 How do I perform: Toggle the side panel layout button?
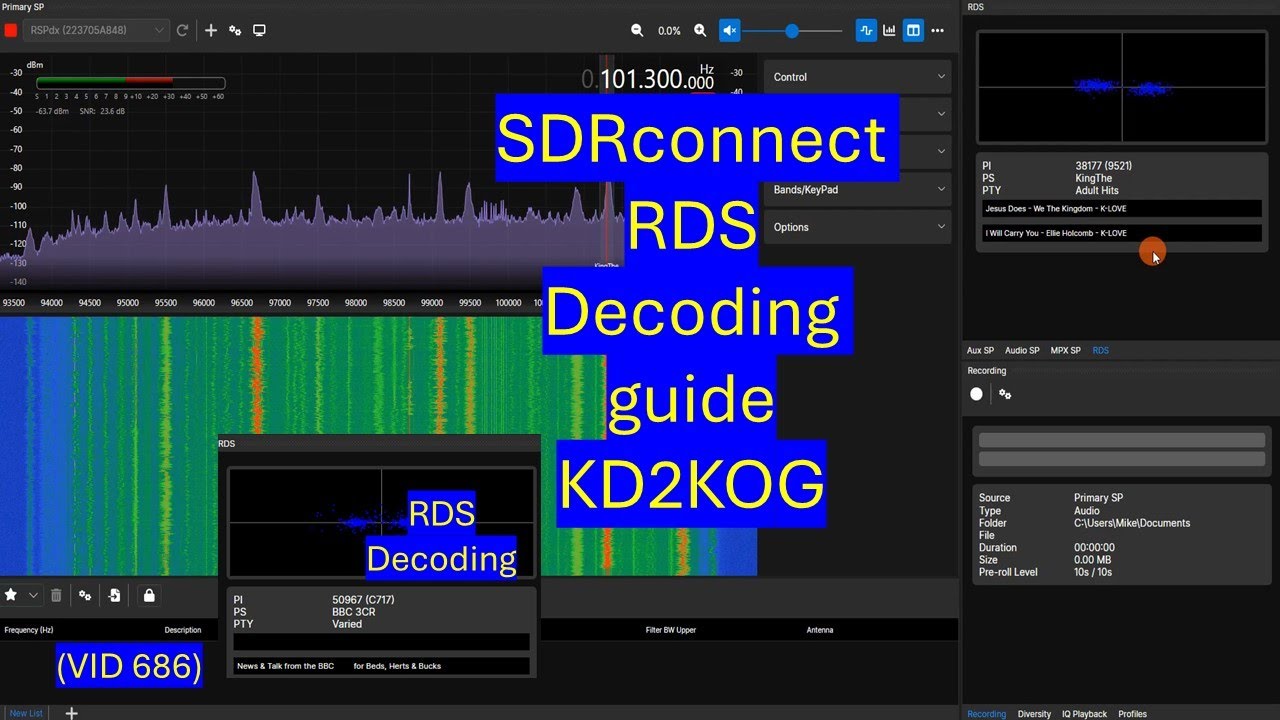pos(913,31)
